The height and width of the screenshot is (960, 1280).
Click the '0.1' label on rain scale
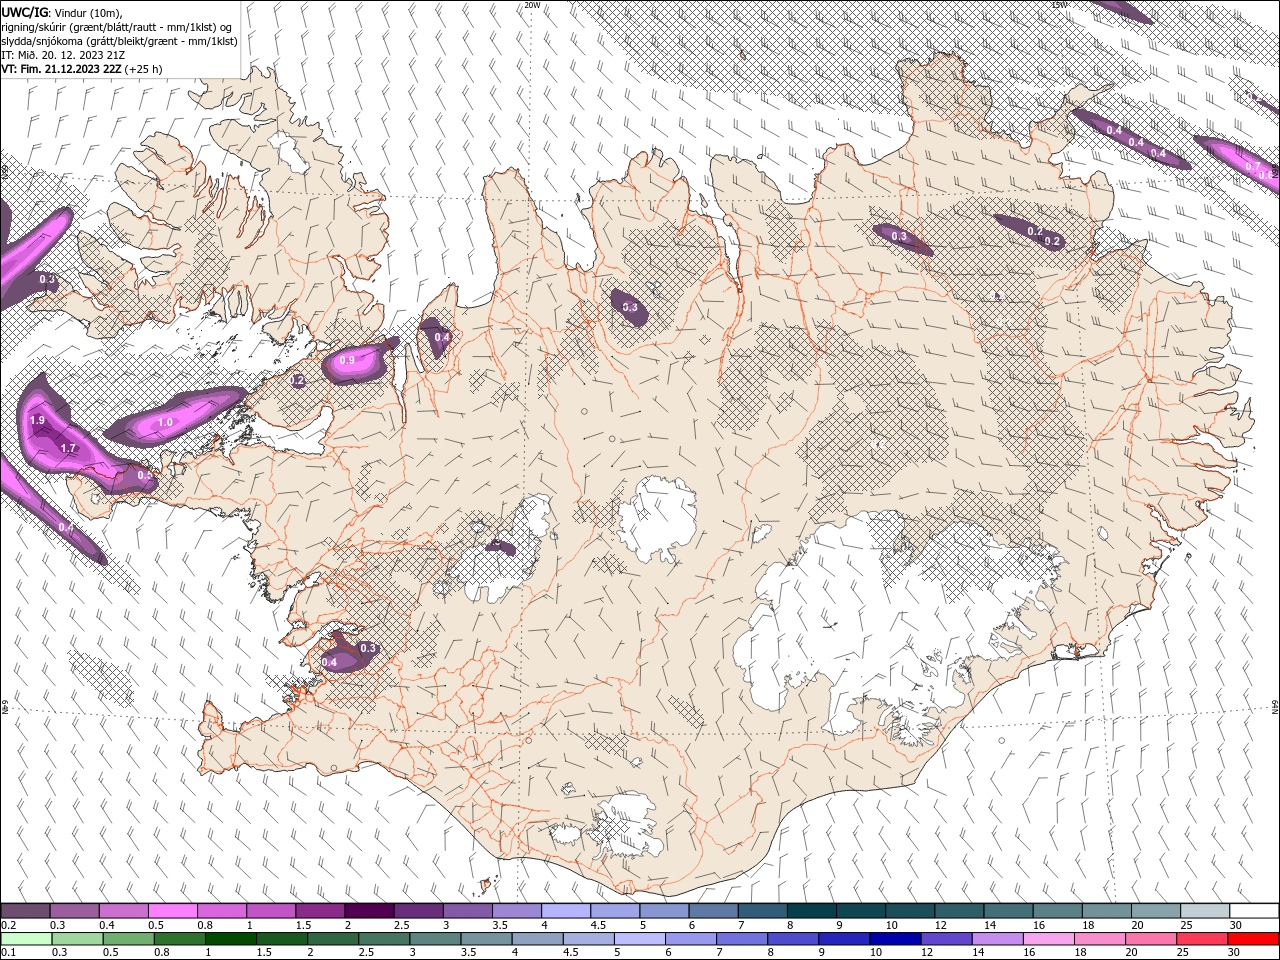pyautogui.click(x=8, y=953)
